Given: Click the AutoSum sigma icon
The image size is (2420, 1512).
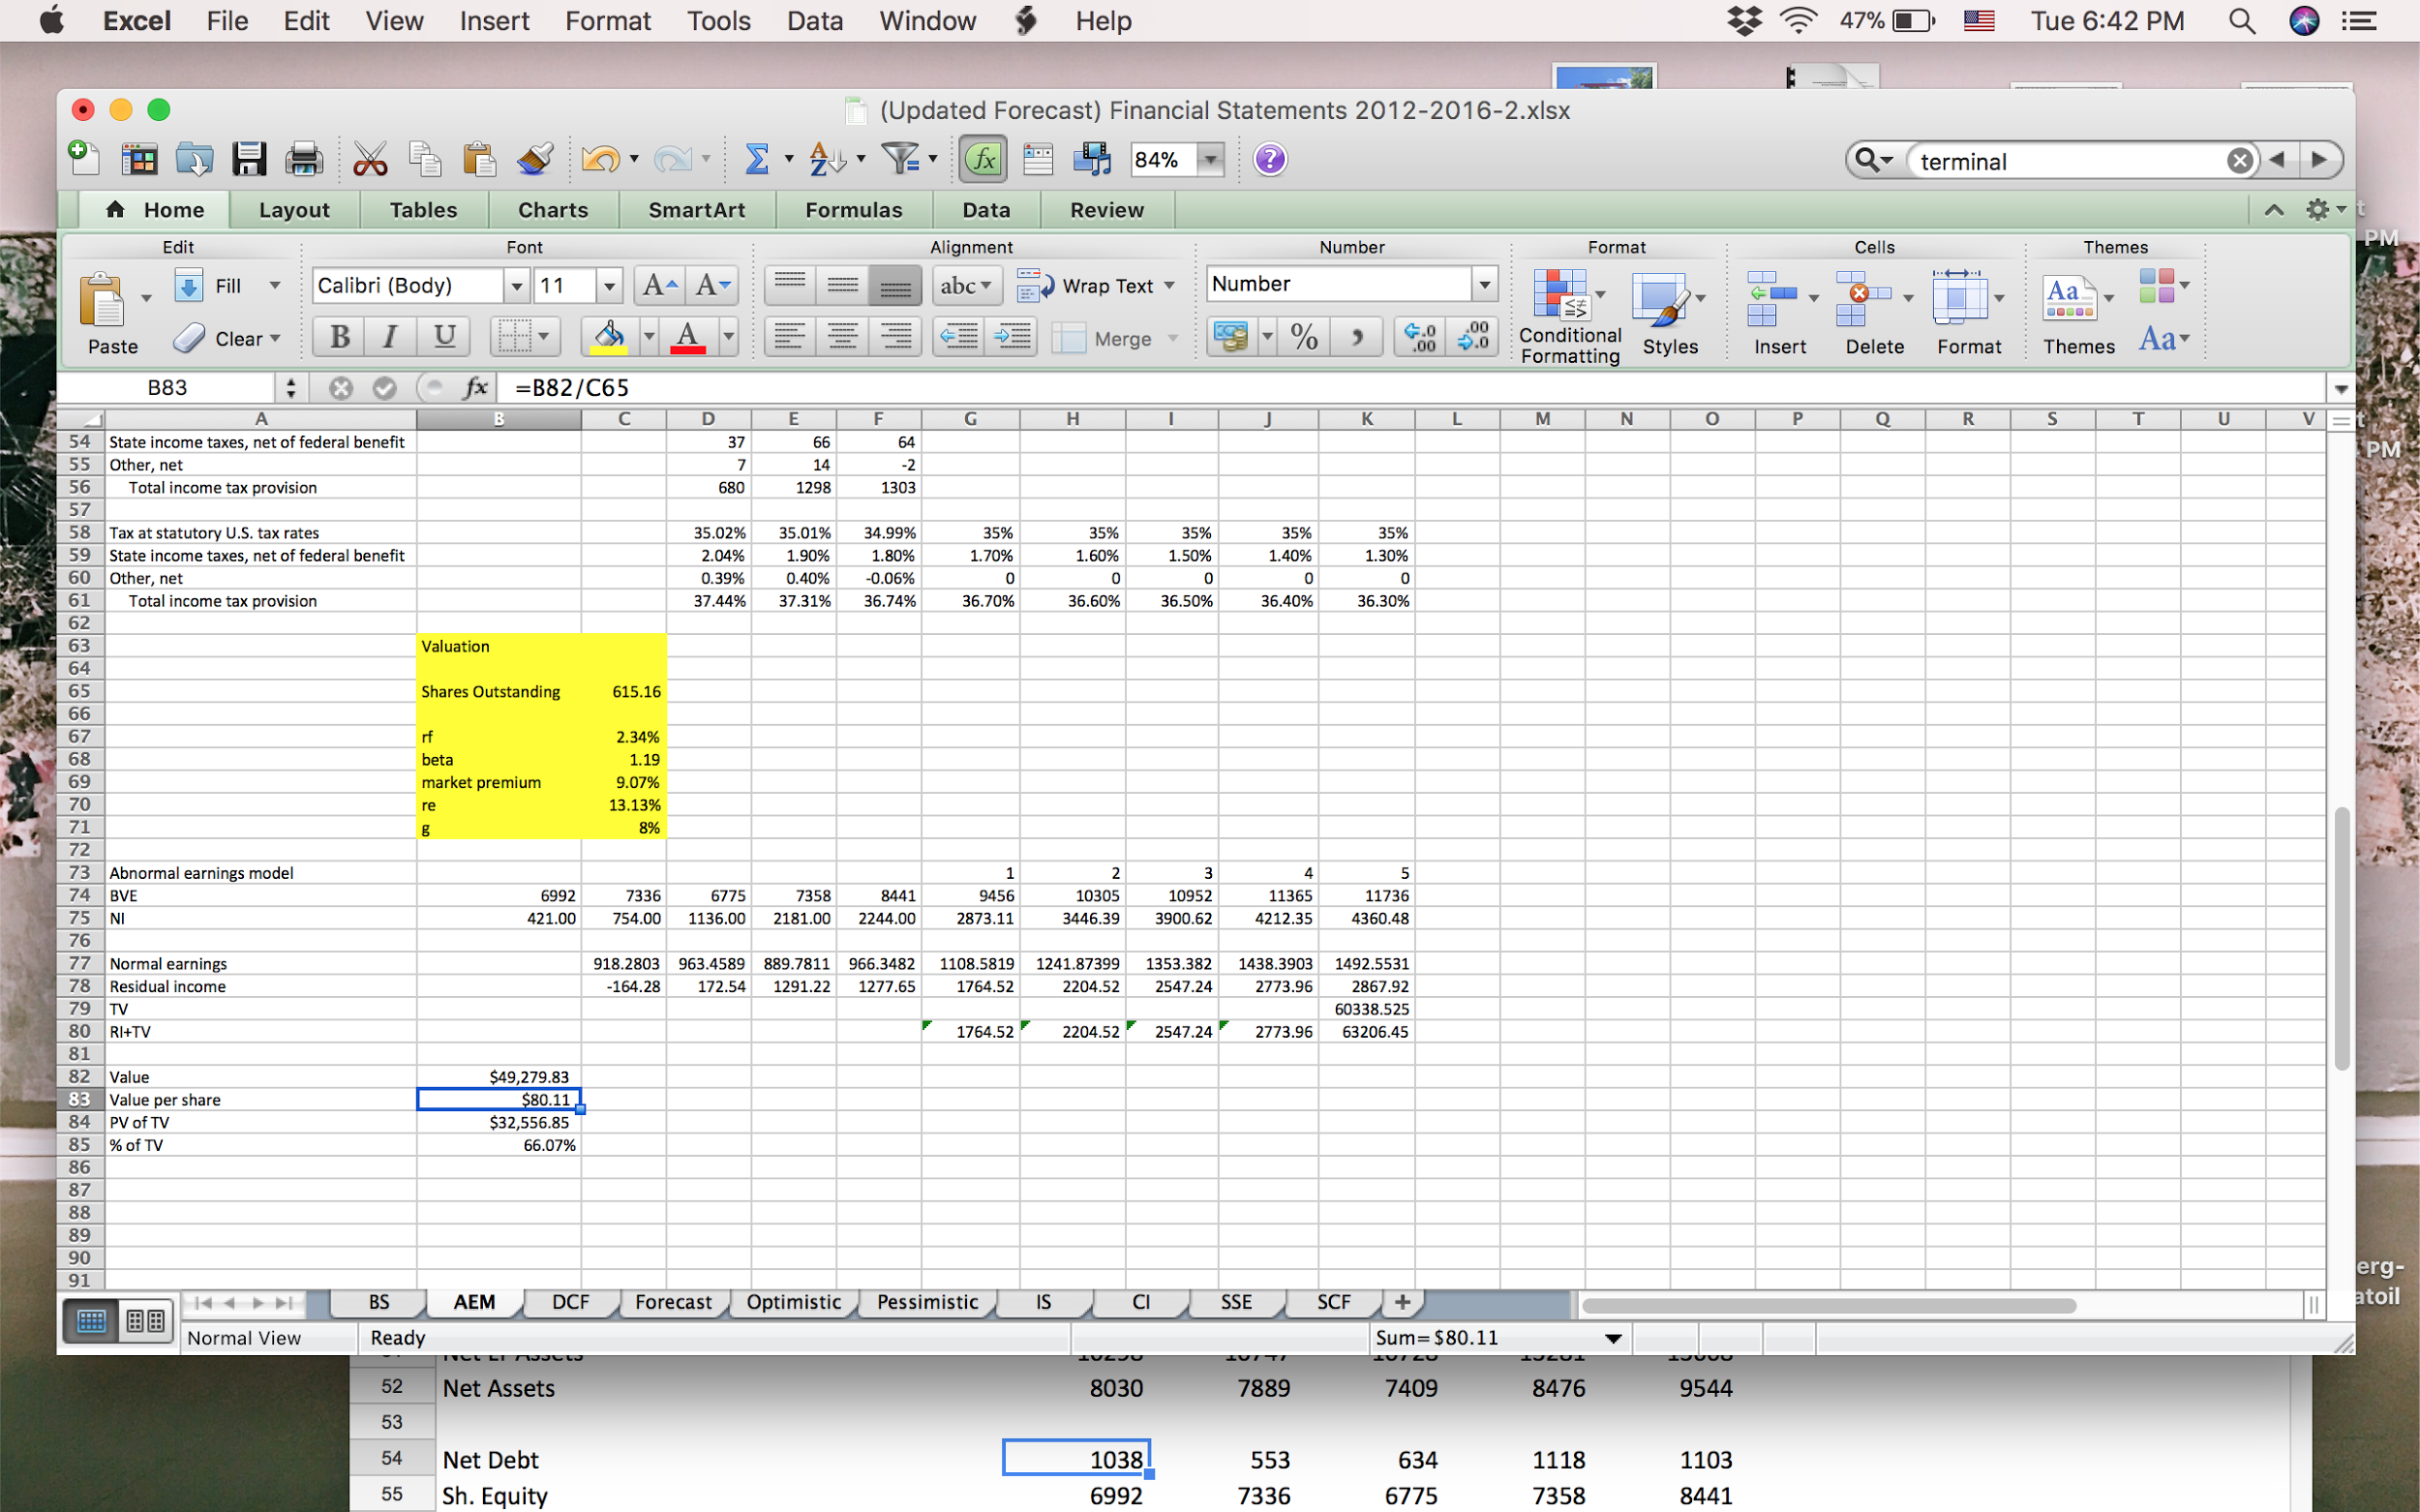Looking at the screenshot, I should pos(757,159).
